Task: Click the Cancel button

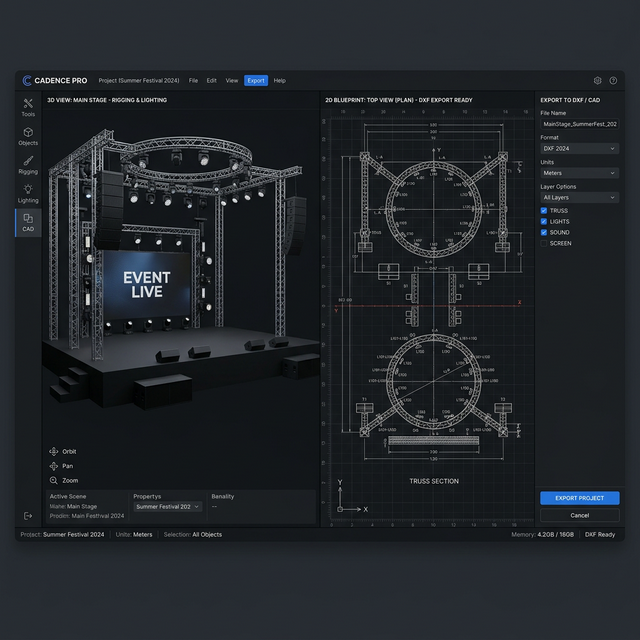Action: coord(580,516)
